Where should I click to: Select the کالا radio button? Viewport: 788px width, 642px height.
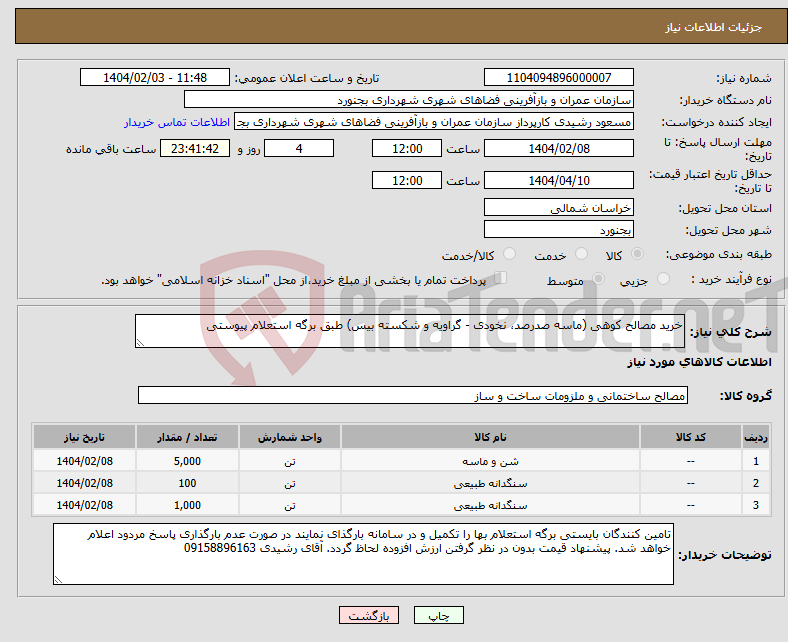coord(637,254)
